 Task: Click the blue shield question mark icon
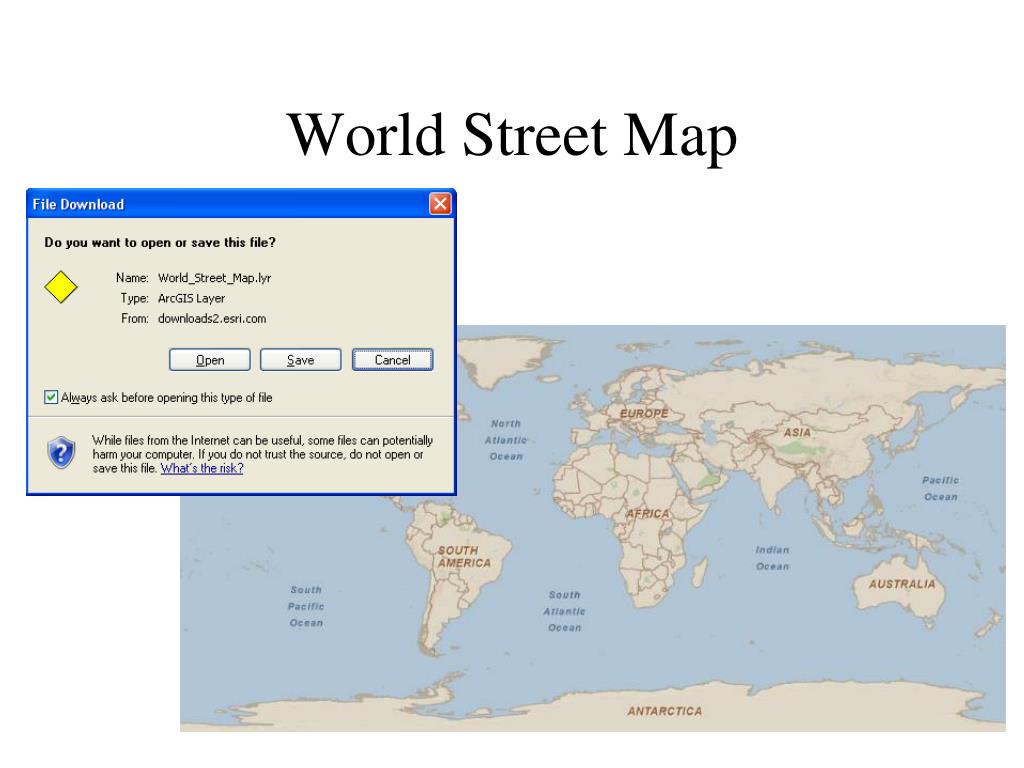point(61,453)
